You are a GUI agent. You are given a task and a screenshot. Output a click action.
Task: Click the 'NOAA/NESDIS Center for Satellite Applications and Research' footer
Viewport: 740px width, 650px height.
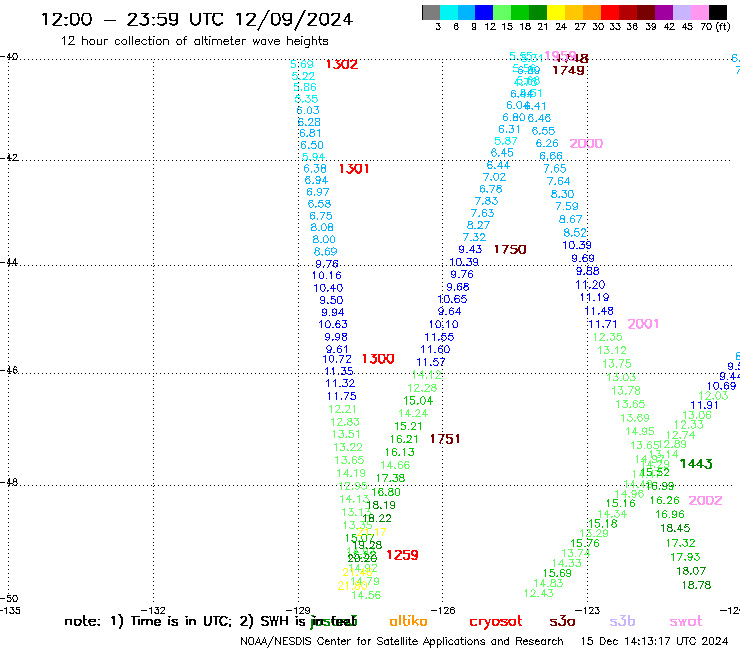pyautogui.click(x=402, y=642)
